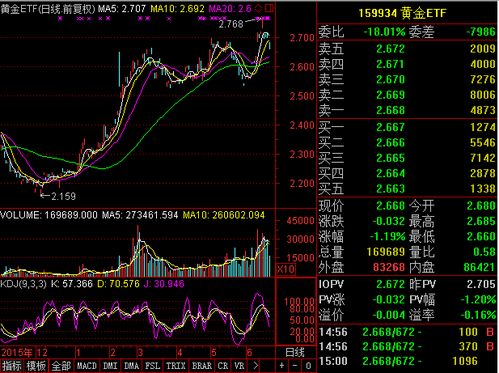Viewport: 499px width, 373px height.
Task: Choose the VR indicator tab
Action: pyautogui.click(x=239, y=366)
